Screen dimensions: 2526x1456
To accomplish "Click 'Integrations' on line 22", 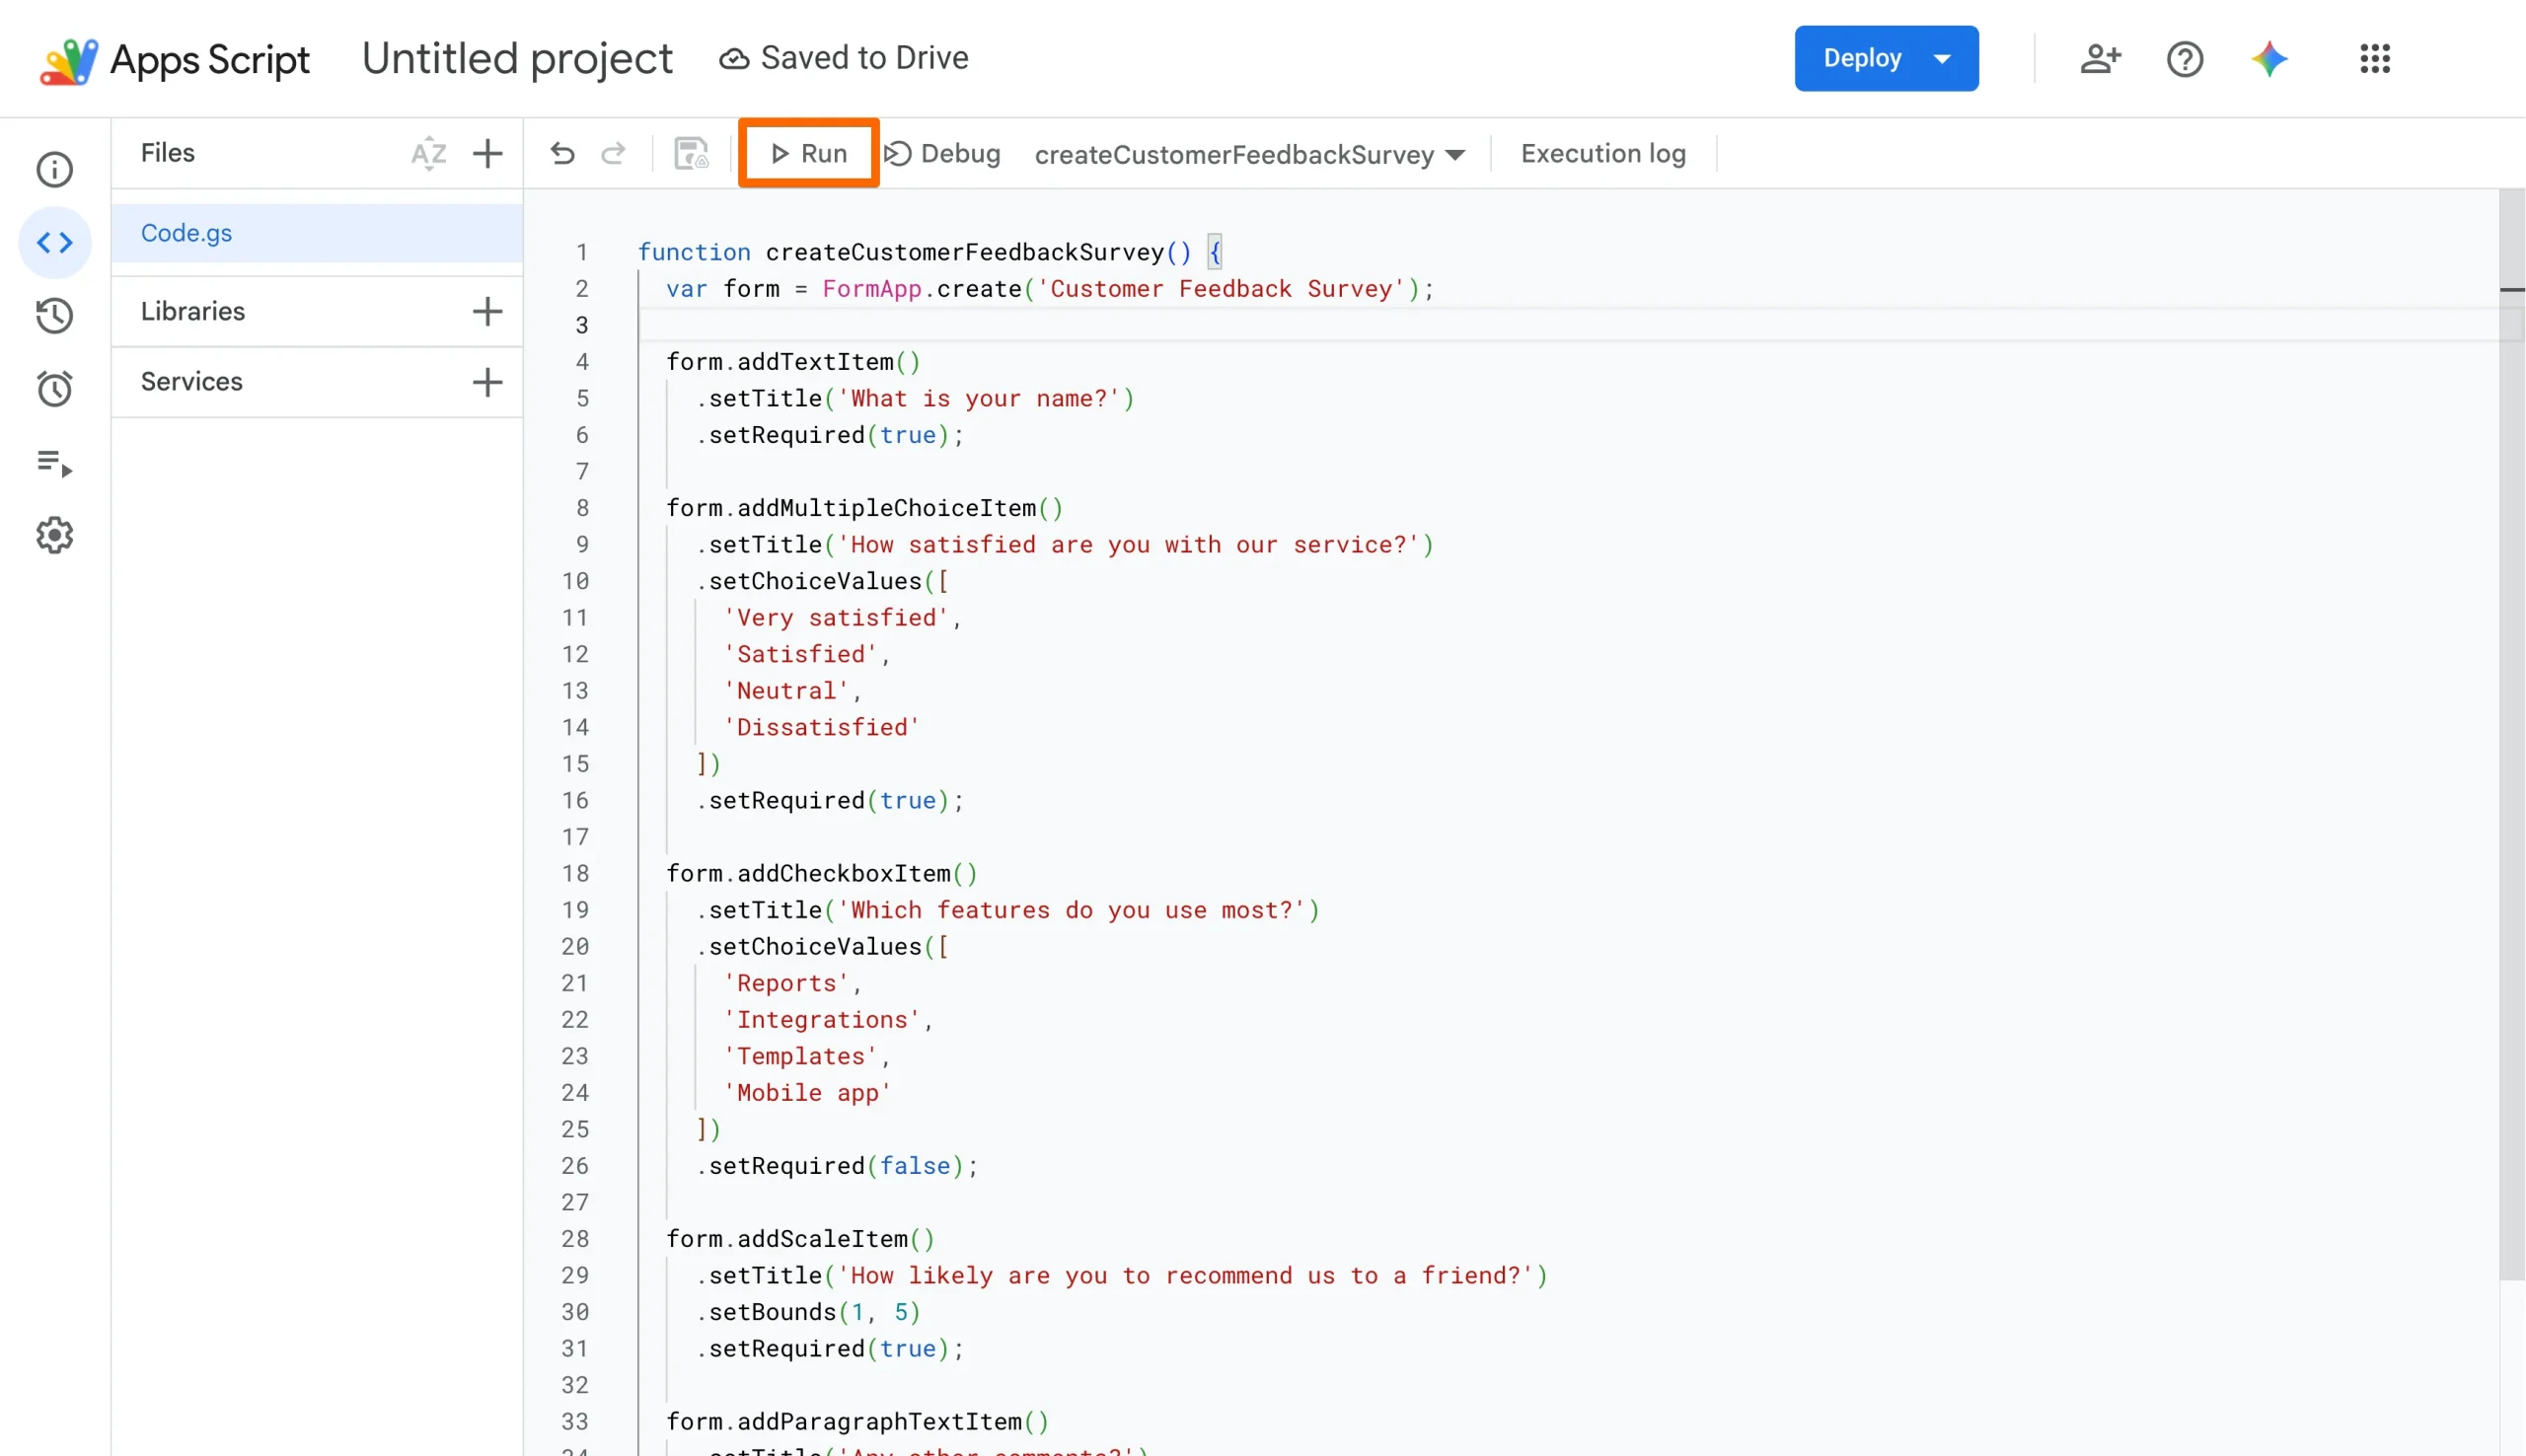I will [821, 1019].
